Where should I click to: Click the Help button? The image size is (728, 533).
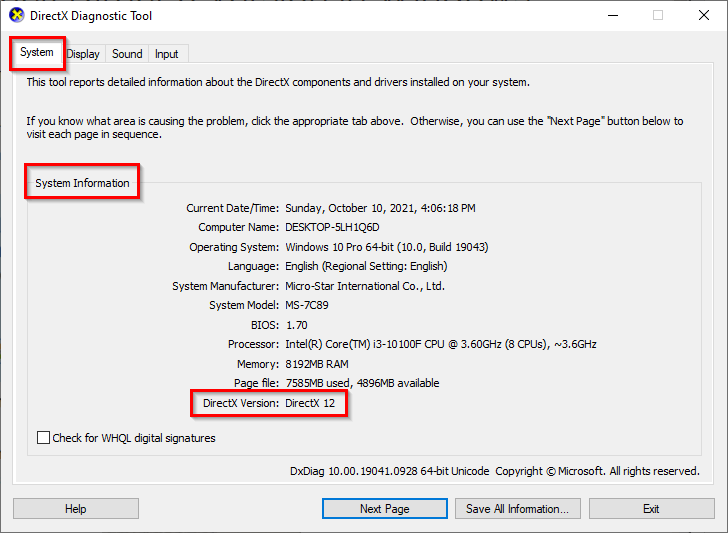76,509
